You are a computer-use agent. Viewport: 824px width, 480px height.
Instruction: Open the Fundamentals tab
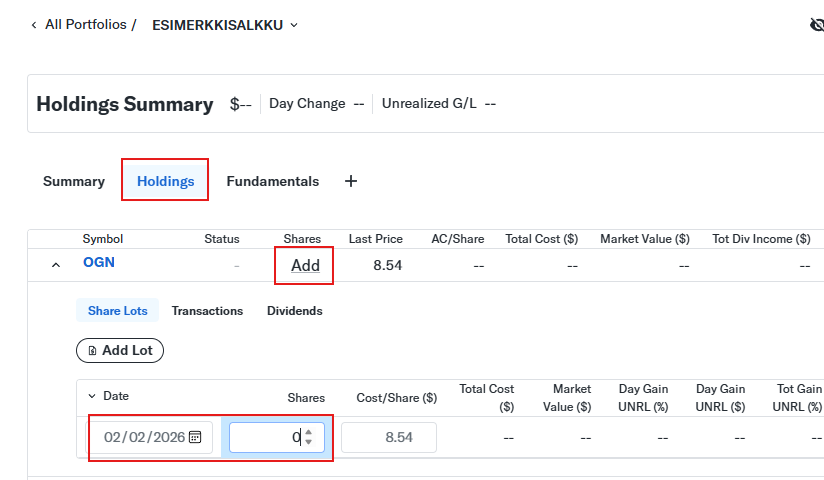click(273, 181)
